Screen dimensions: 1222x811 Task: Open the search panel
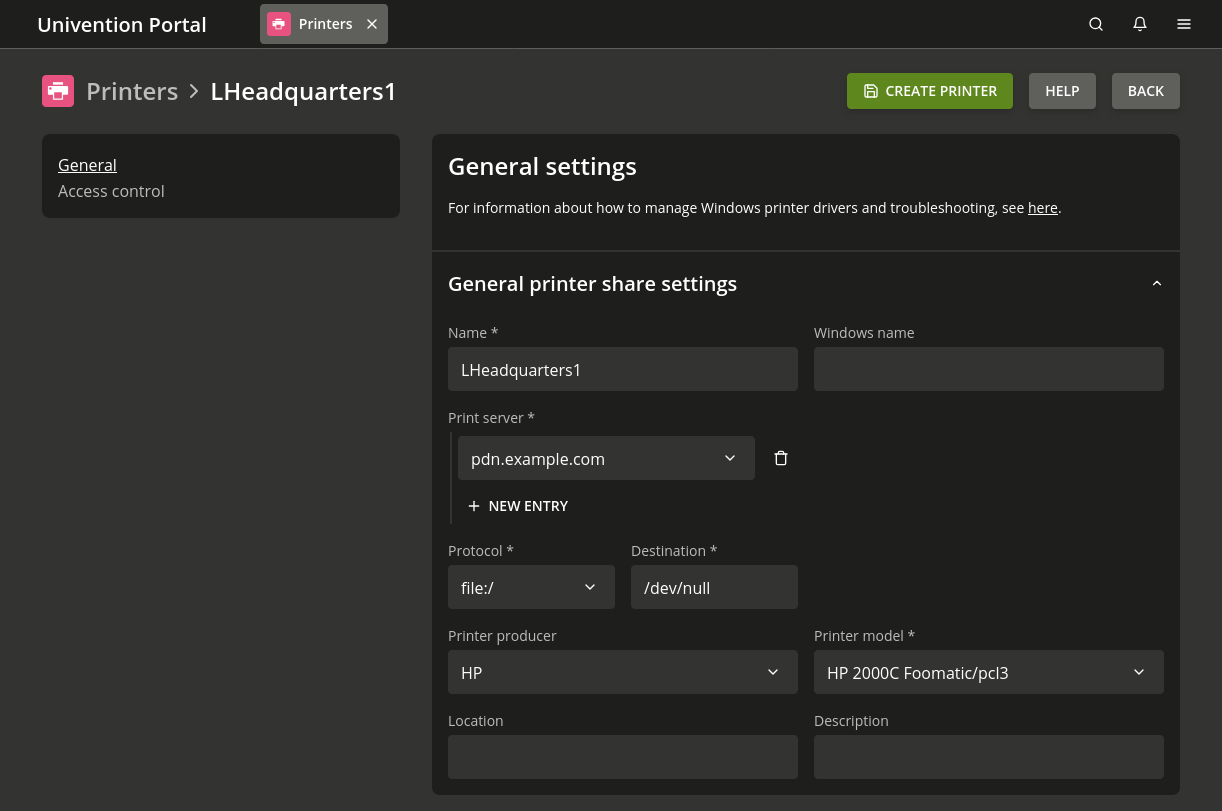(x=1096, y=24)
